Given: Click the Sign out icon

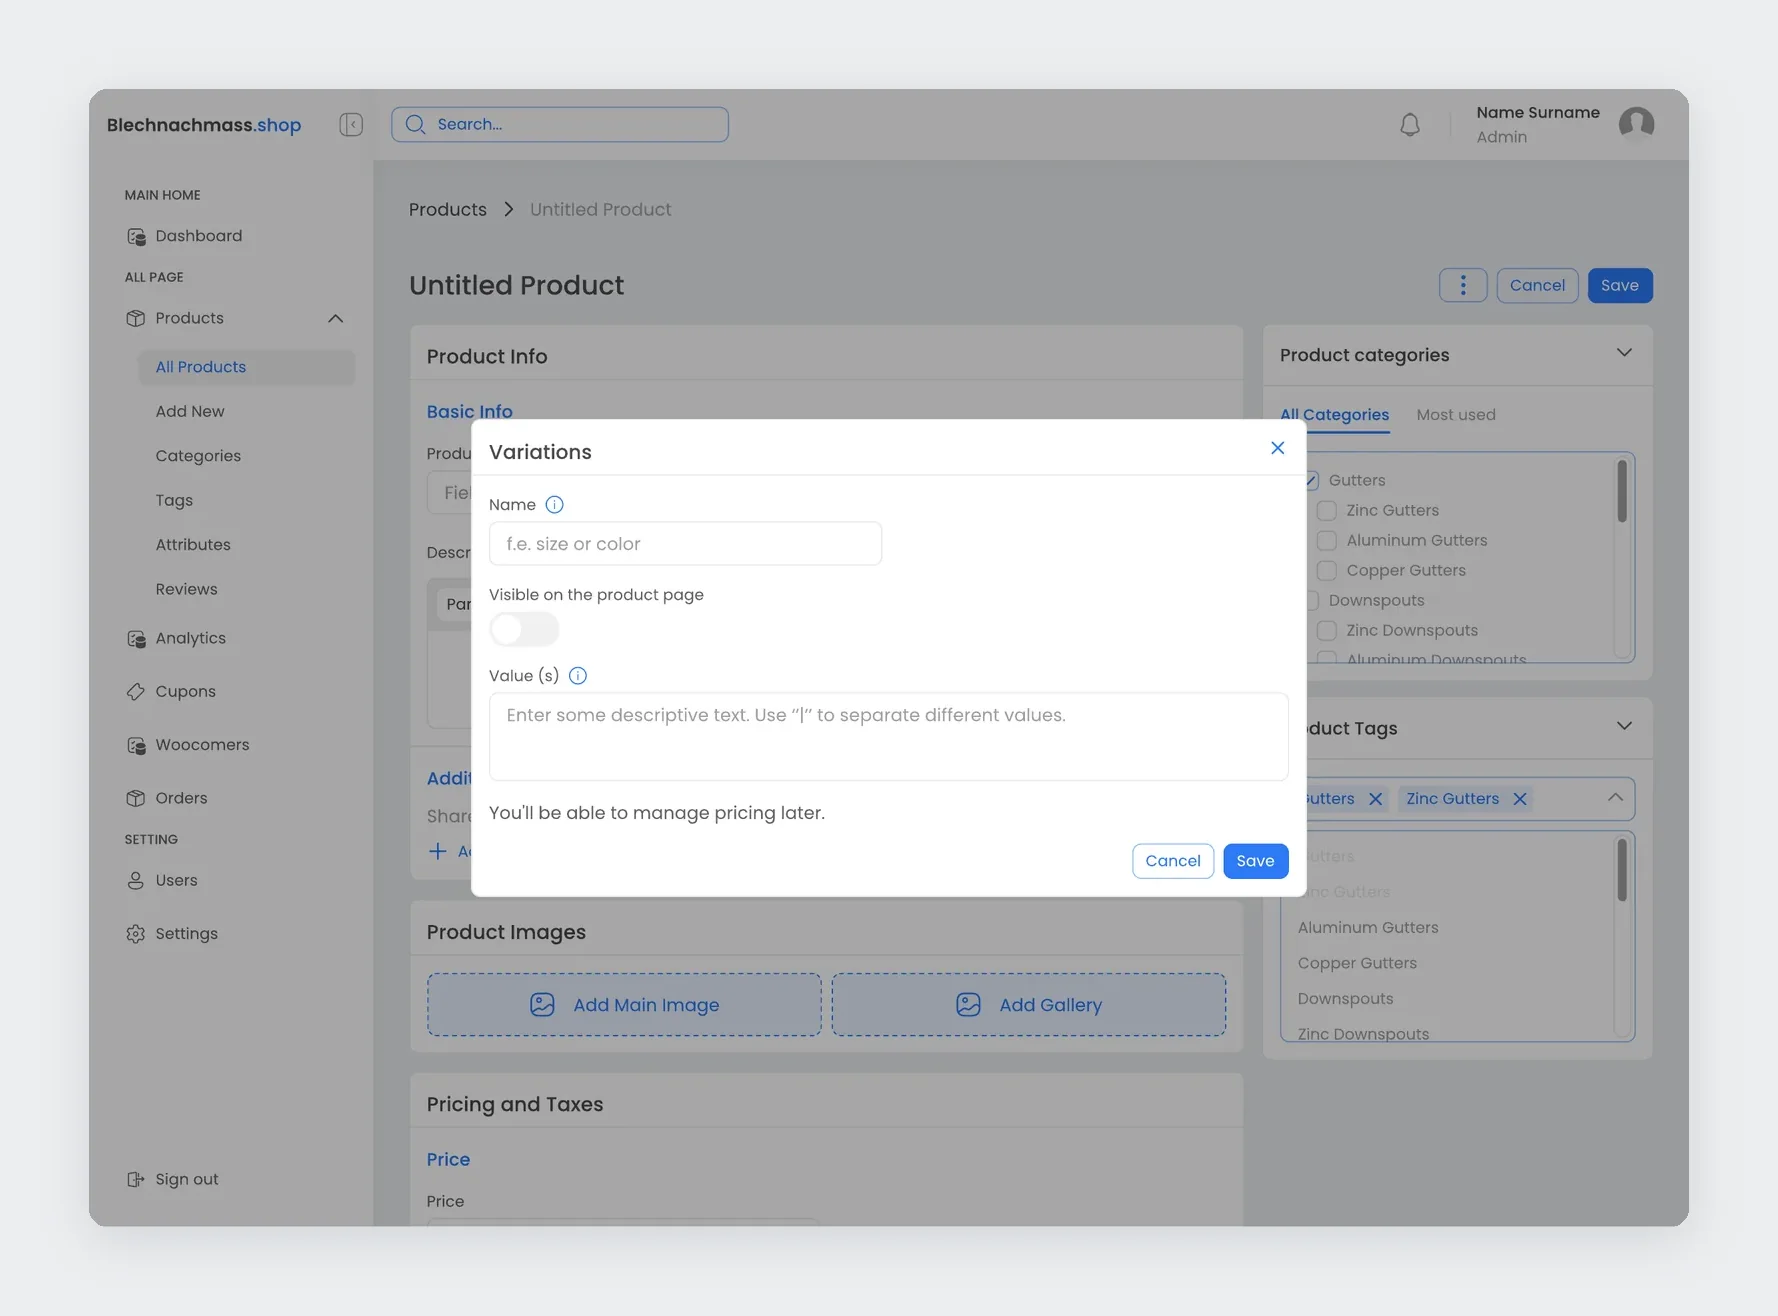Looking at the screenshot, I should tap(136, 1179).
